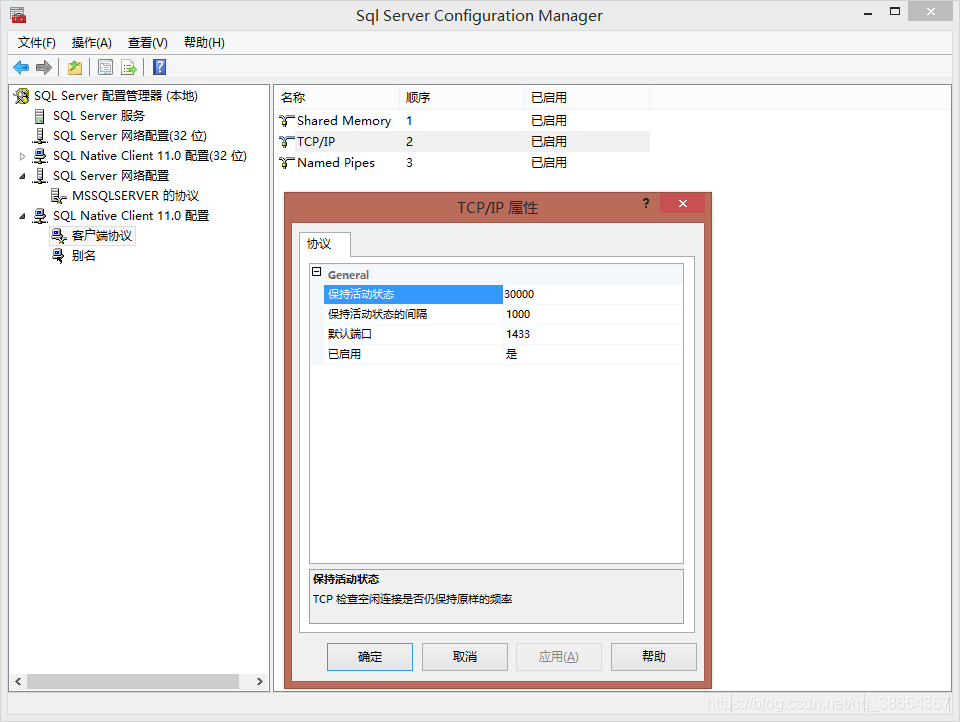Open the 文件(F) menu
Image resolution: width=960 pixels, height=722 pixels.
pyautogui.click(x=37, y=42)
